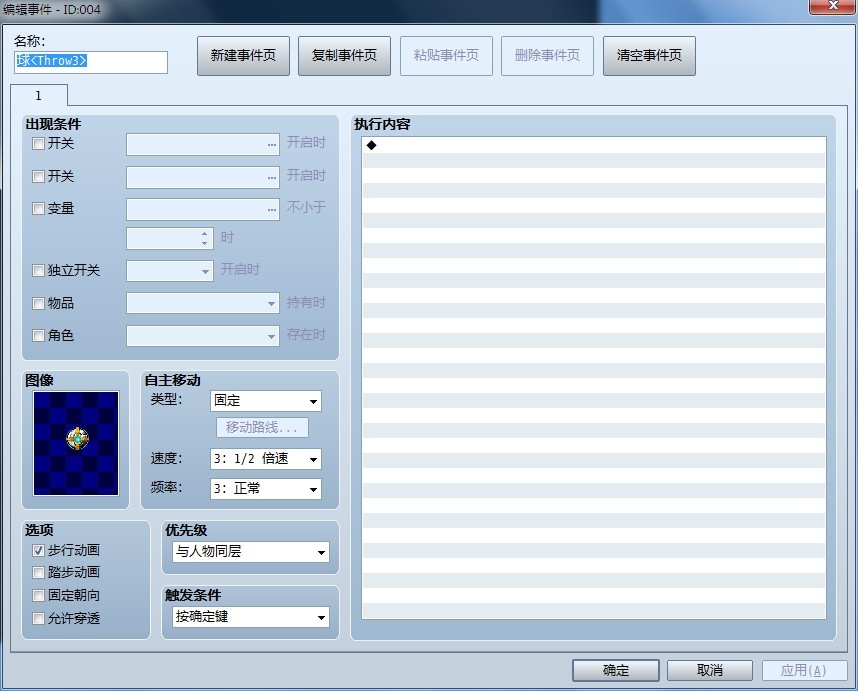
Task: Open the 独立开关 dropdown
Action: 170,271
